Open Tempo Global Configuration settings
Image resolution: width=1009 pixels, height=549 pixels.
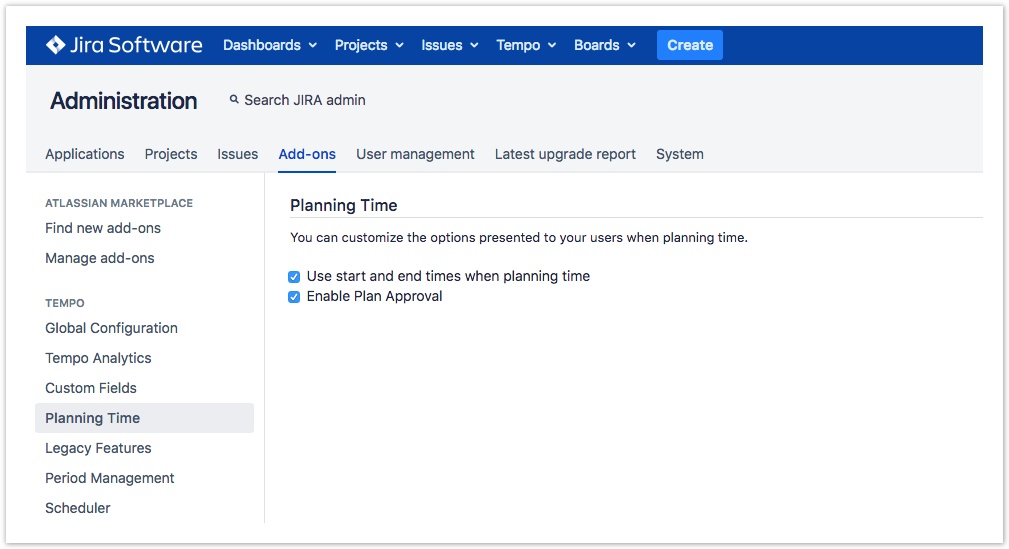(111, 328)
